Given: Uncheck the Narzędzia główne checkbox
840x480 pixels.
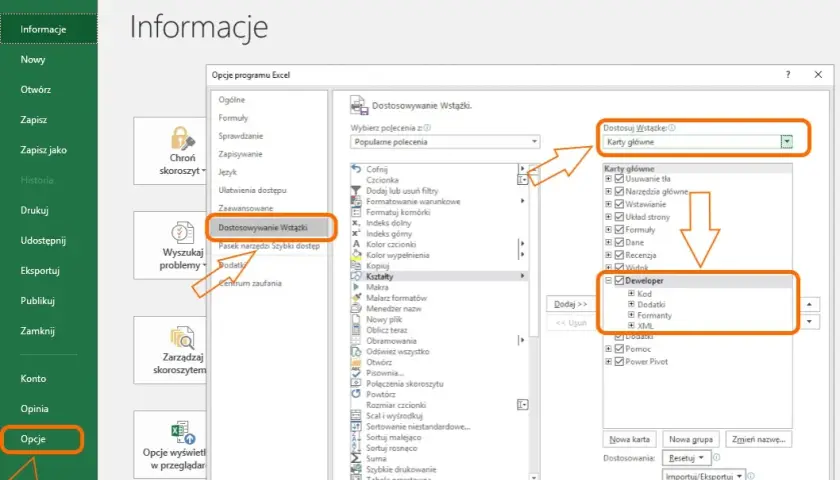Looking at the screenshot, I should [619, 191].
